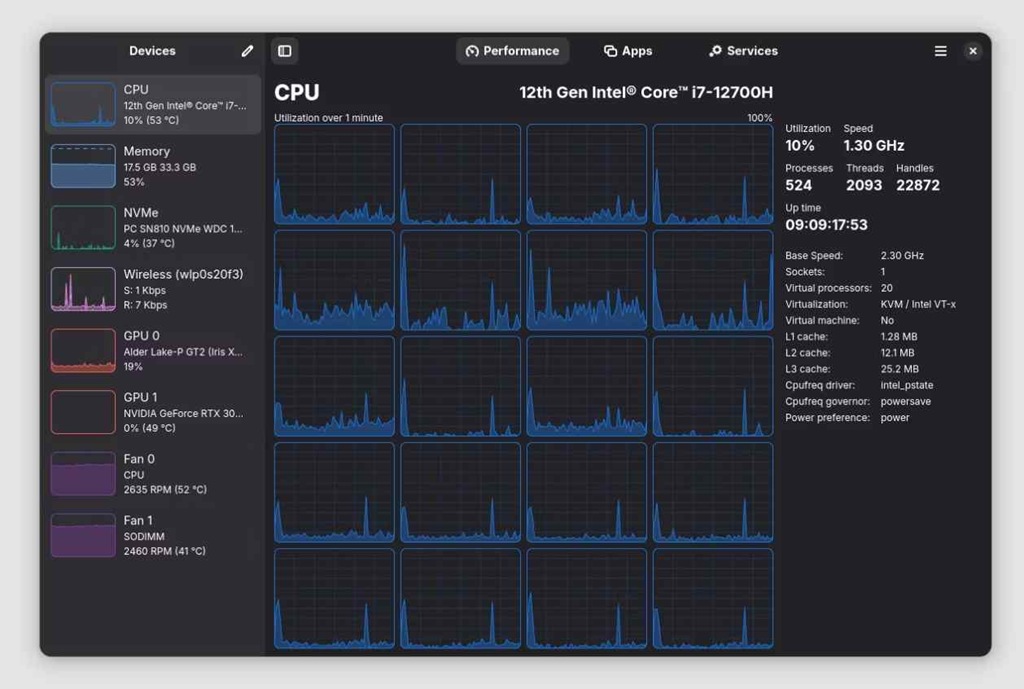This screenshot has height=689, width=1024.
Task: Click the Devices sidebar header
Action: click(152, 51)
